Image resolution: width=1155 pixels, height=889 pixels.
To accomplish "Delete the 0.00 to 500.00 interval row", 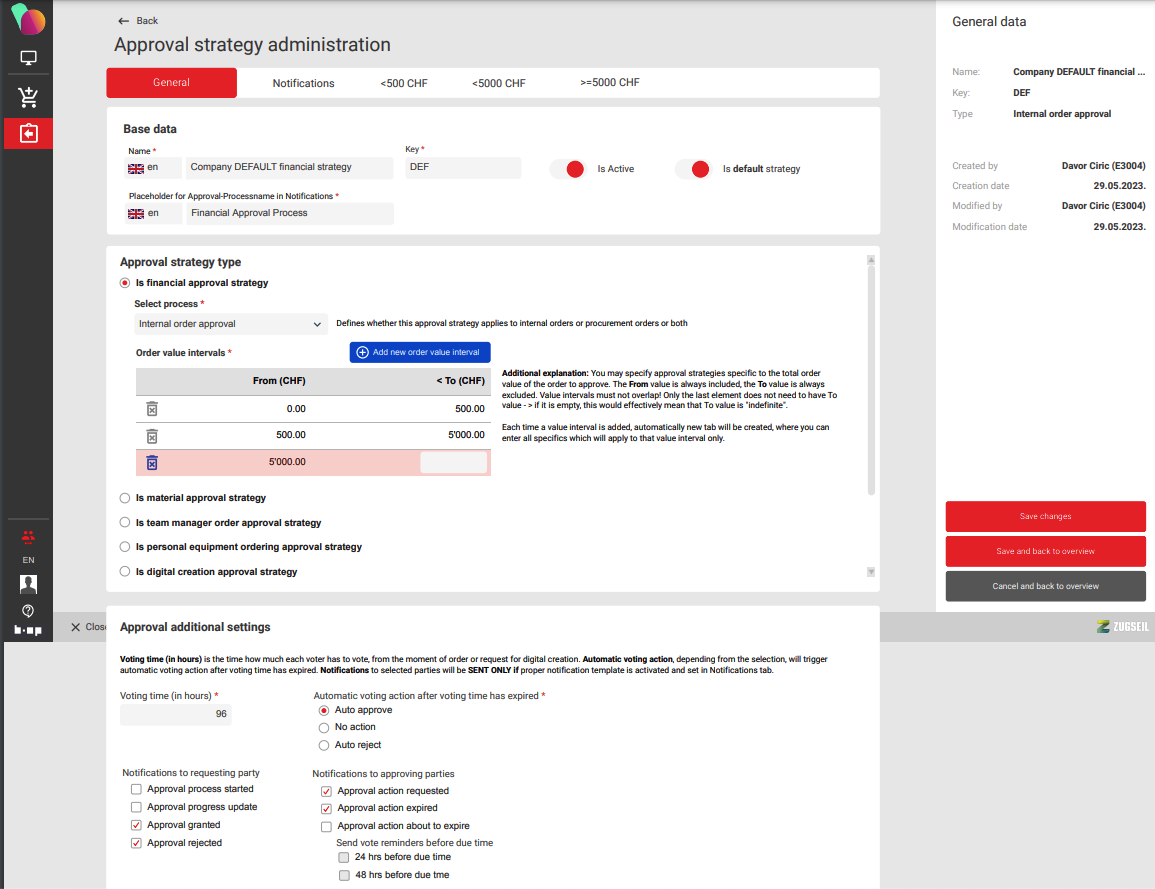I will tap(152, 409).
